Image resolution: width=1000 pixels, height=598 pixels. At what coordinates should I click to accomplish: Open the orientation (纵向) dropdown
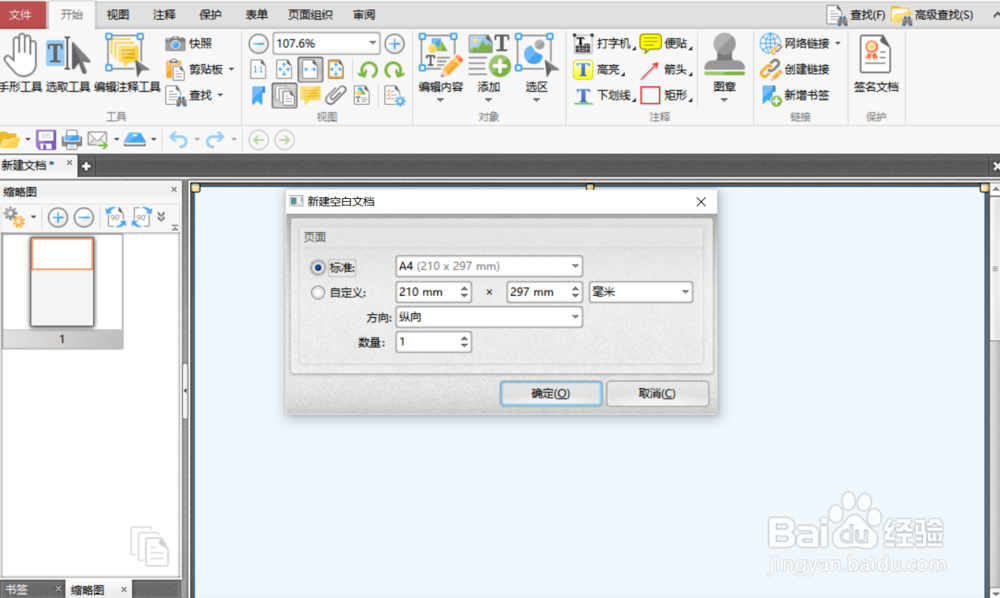(489, 317)
